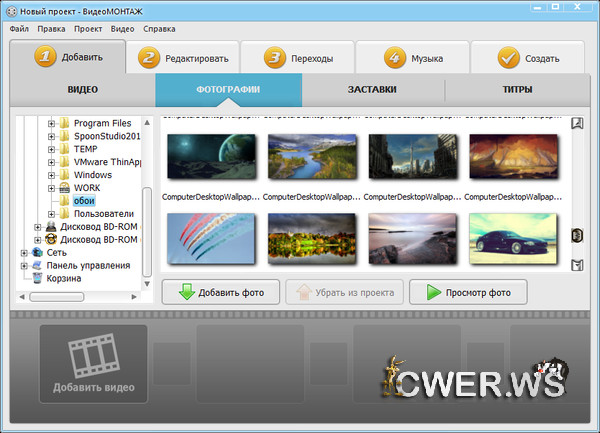Screen dimensions: 600x433
Task: Click the first Дисковод BD-ROM drive icon
Action: click(x=51, y=227)
